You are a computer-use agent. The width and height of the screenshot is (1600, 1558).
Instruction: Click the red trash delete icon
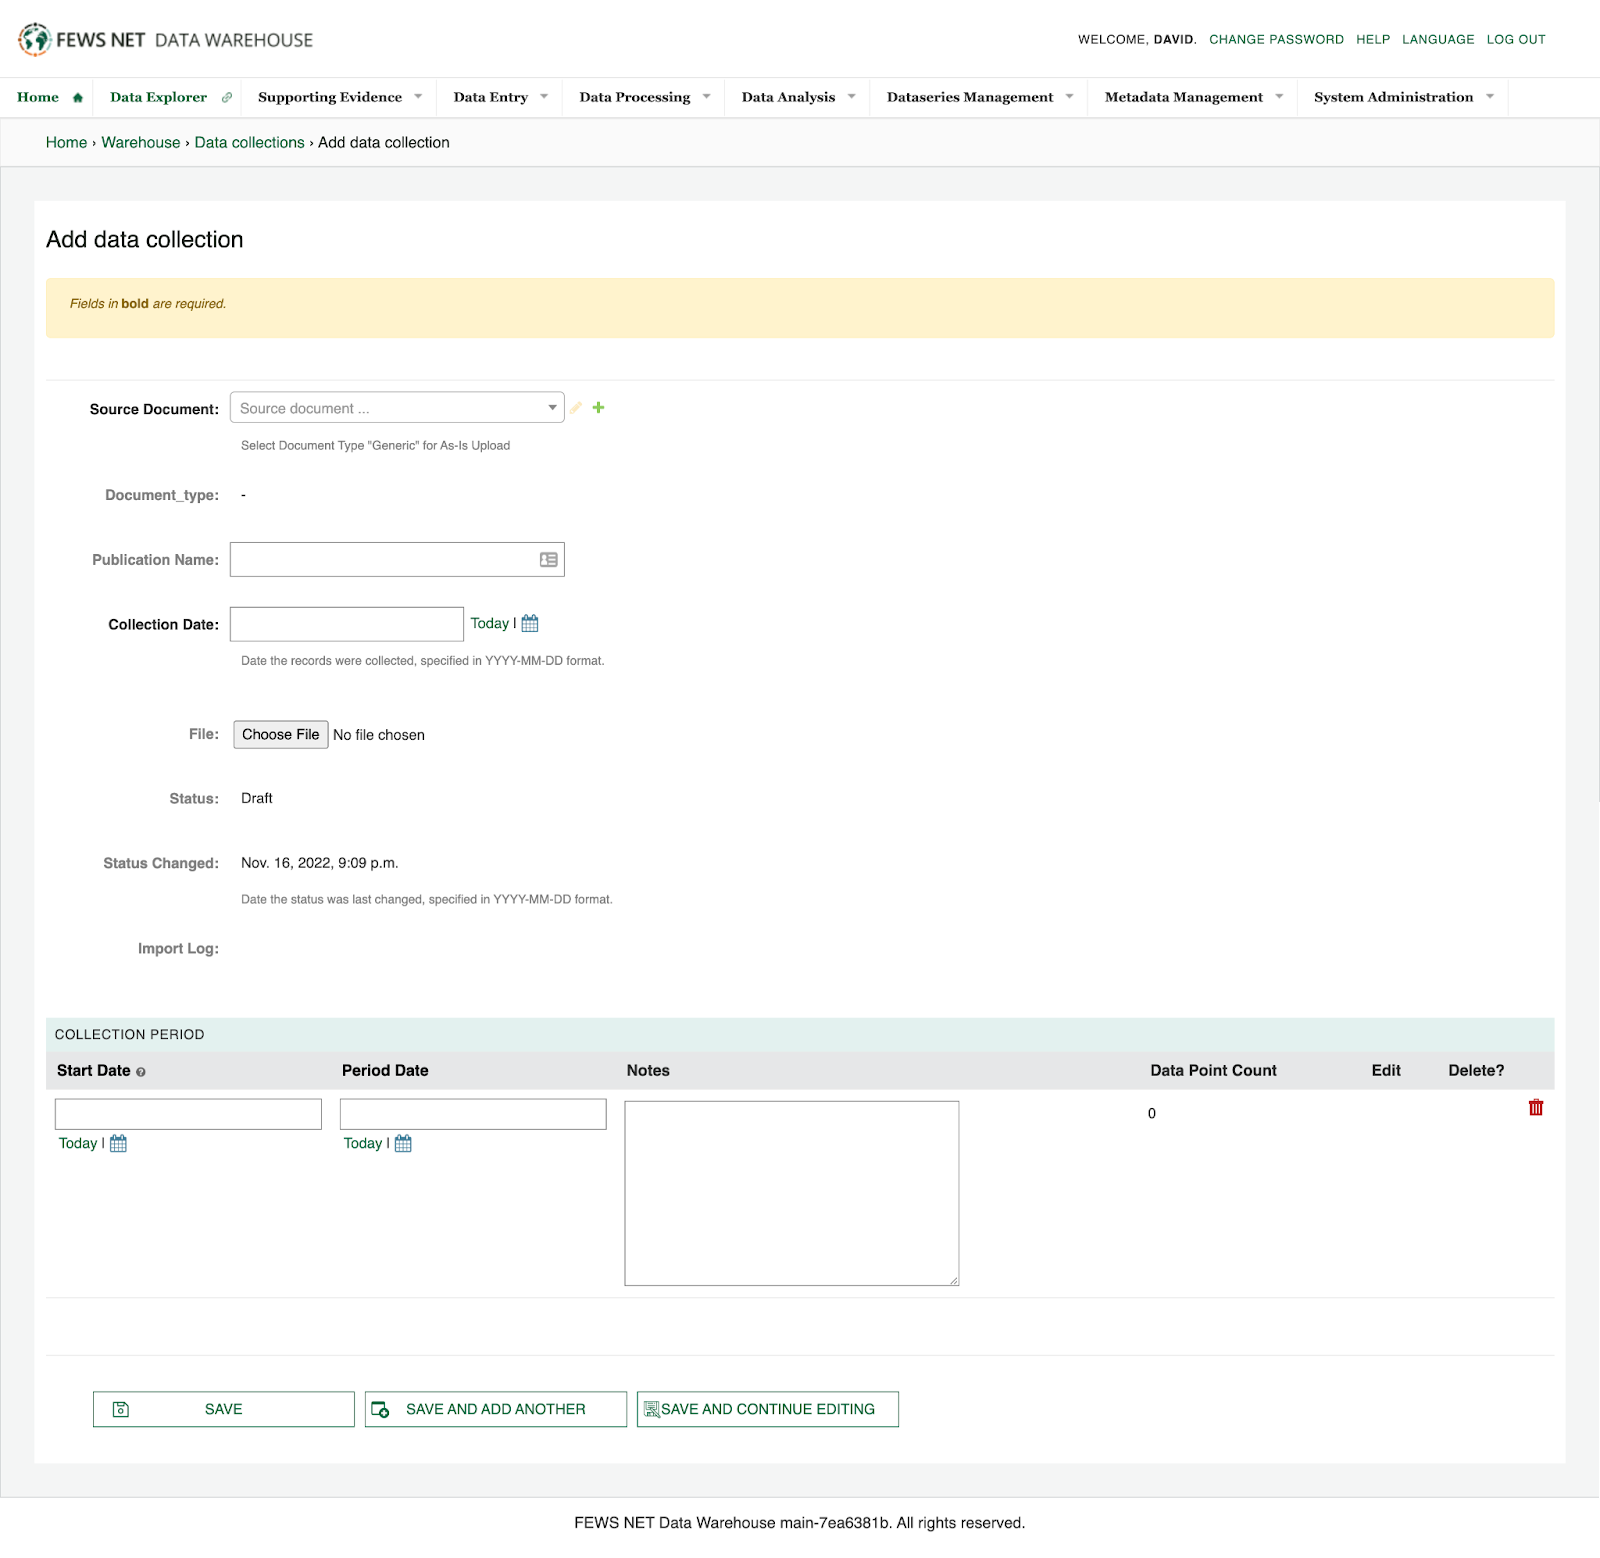pyautogui.click(x=1536, y=1108)
